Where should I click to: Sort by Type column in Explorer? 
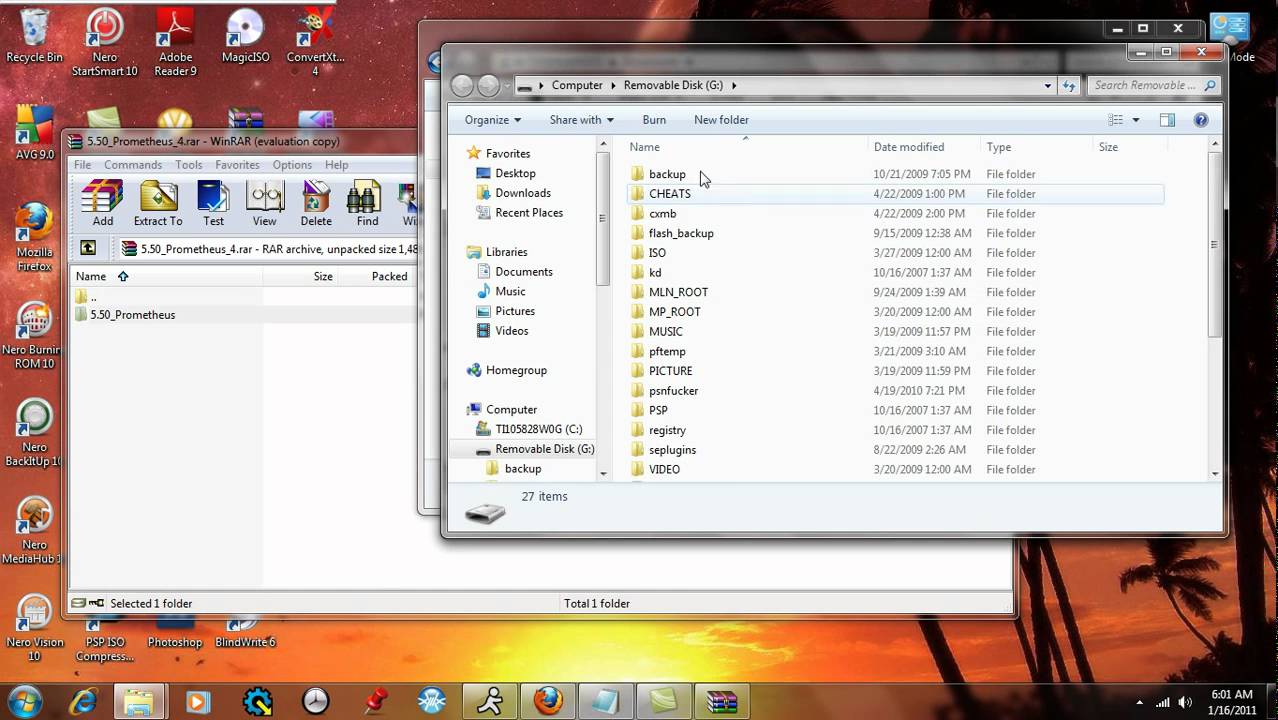point(1037,147)
